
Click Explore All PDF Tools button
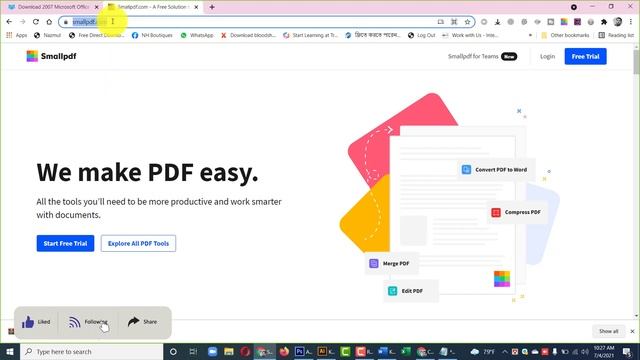click(138, 243)
